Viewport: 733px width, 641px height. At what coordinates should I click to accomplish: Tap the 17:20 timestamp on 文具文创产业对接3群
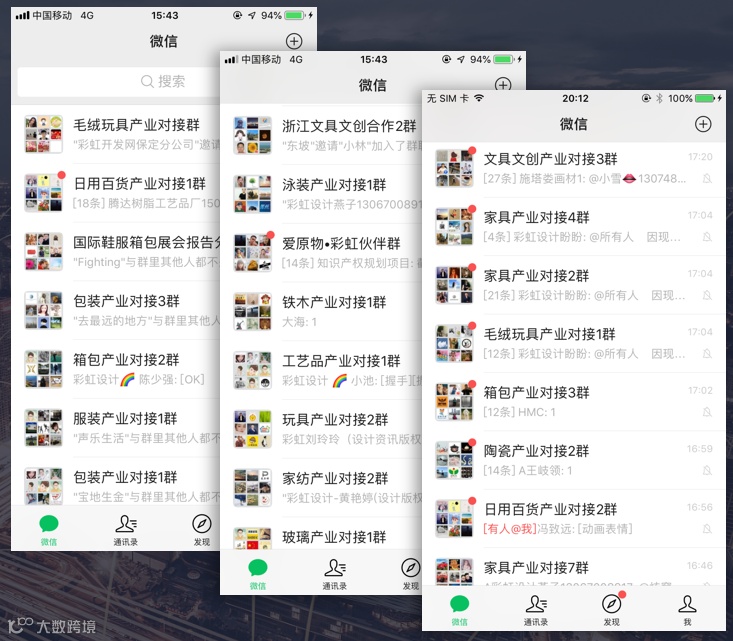[x=700, y=157]
